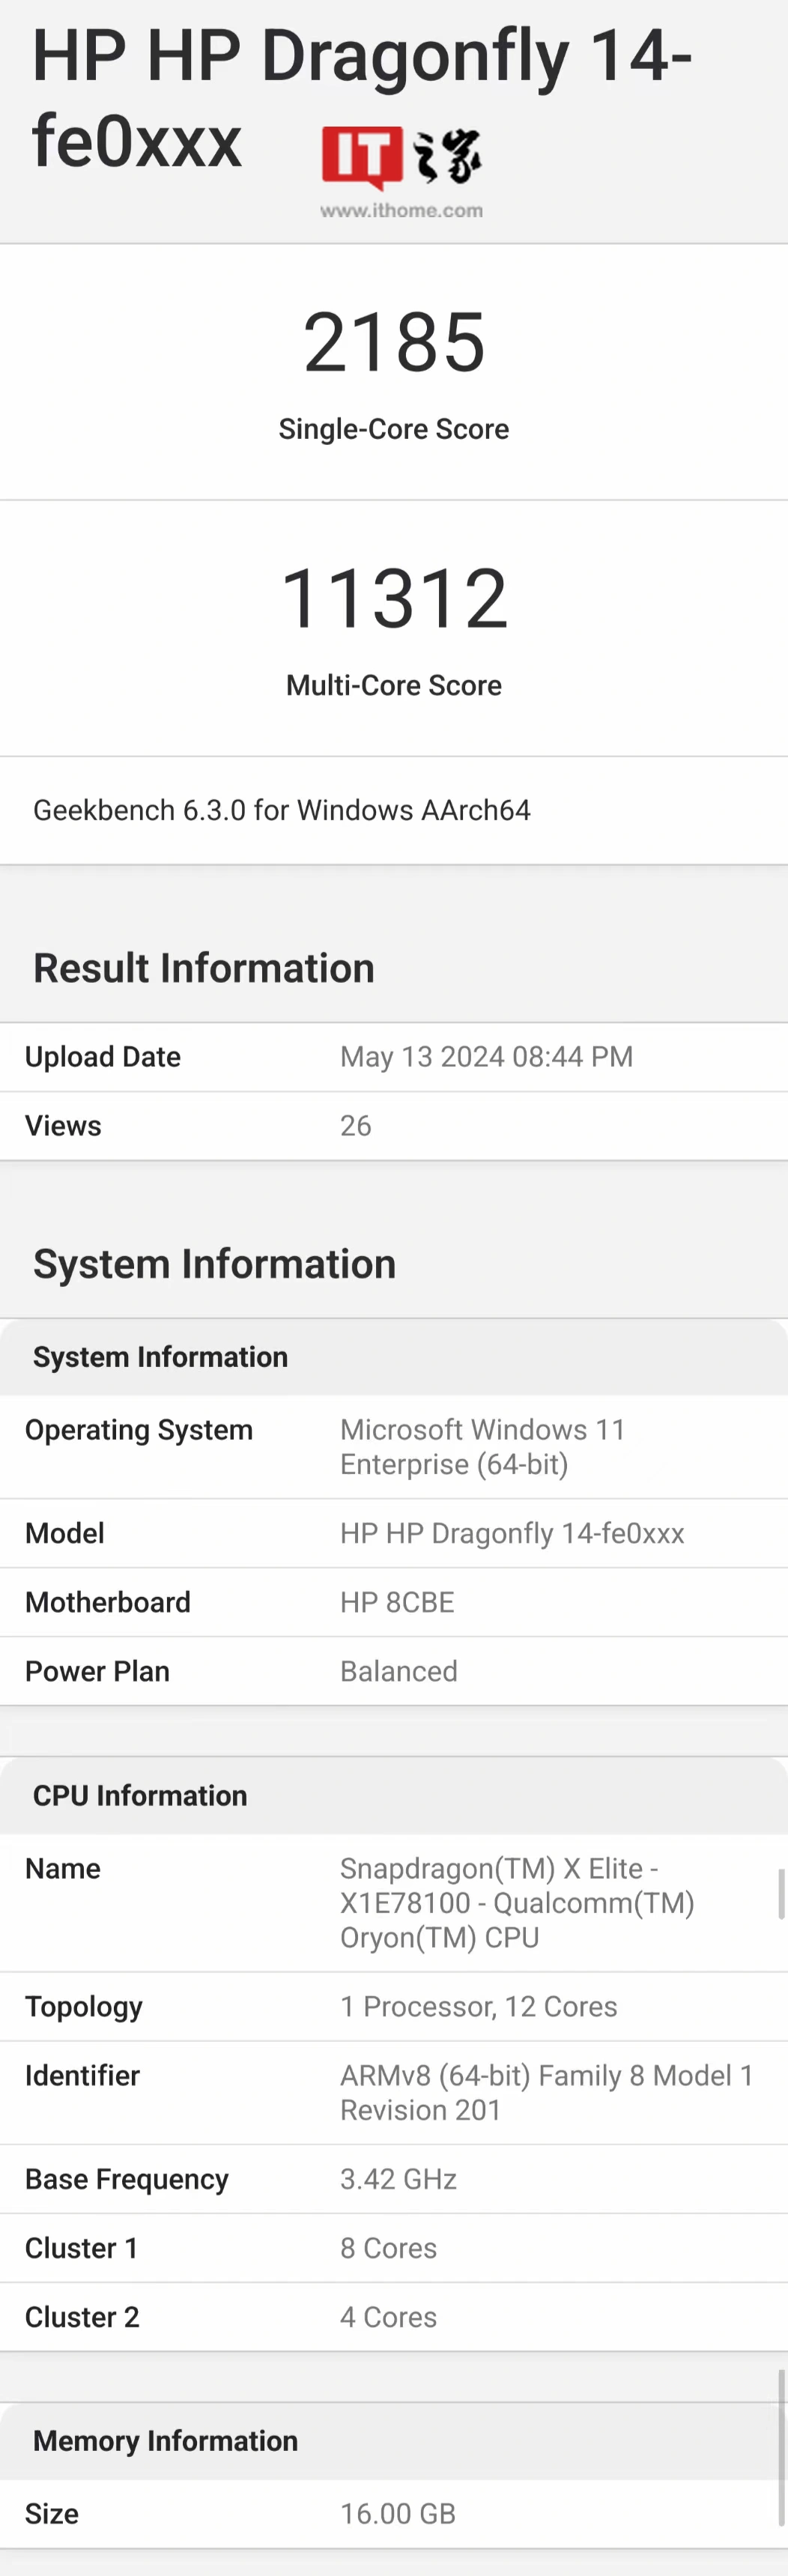Click the Views count of 26
The height and width of the screenshot is (2576, 788).
coord(356,1126)
